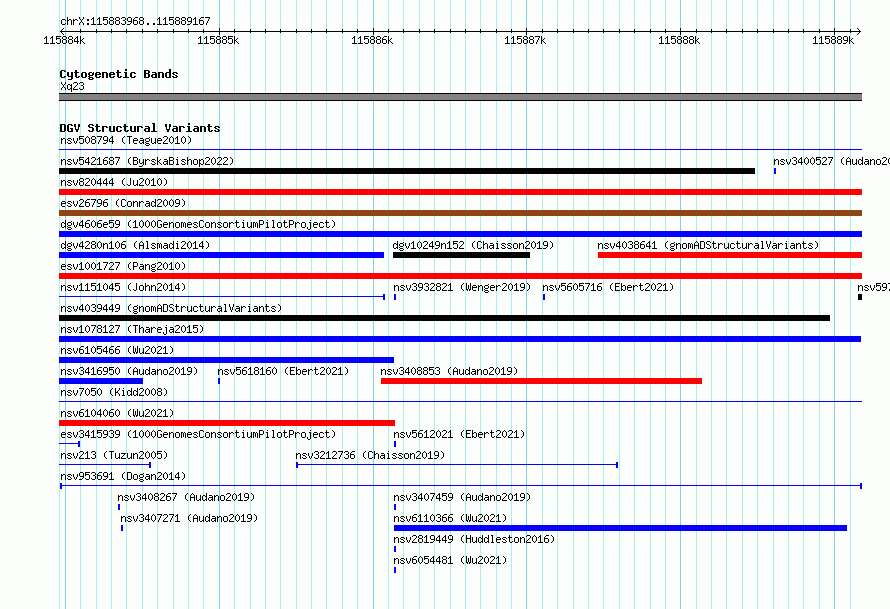Select the red nsv3408853 Audano2019 bar
This screenshot has height=609, width=890.
541,381
